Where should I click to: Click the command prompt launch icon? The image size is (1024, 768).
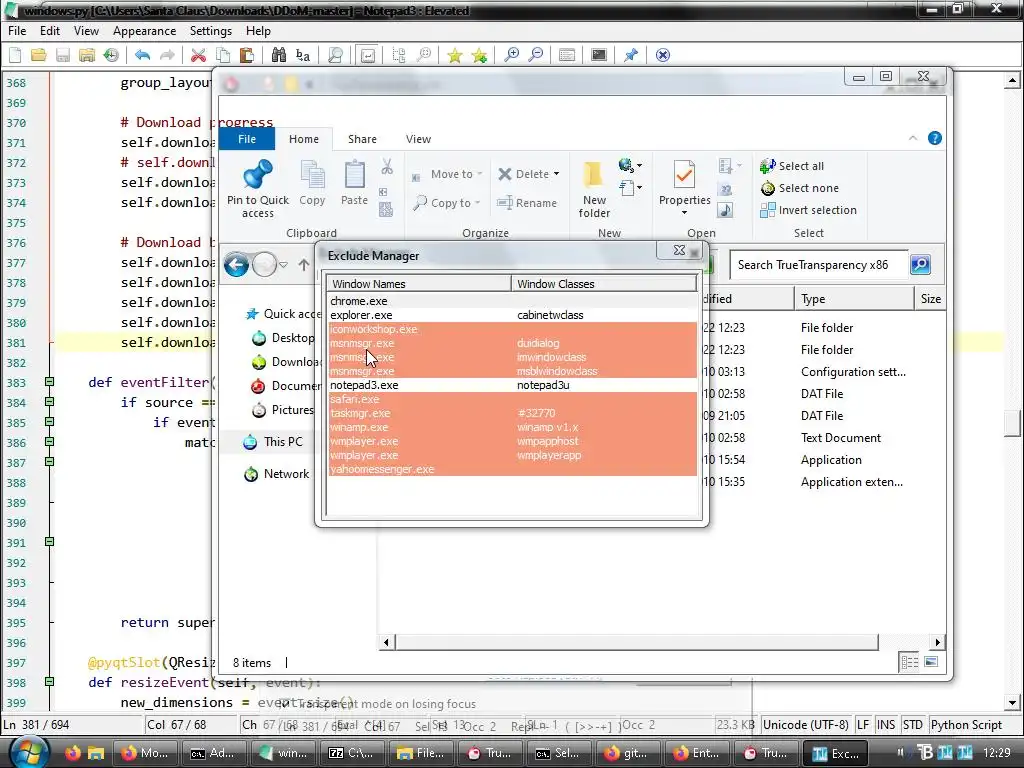[599, 55]
